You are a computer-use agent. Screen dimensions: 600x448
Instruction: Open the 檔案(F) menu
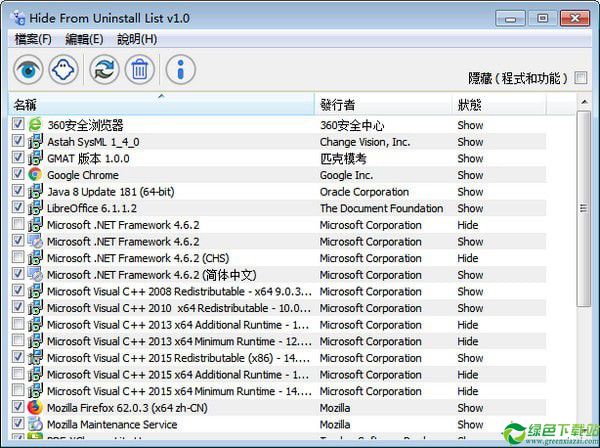tap(33, 39)
